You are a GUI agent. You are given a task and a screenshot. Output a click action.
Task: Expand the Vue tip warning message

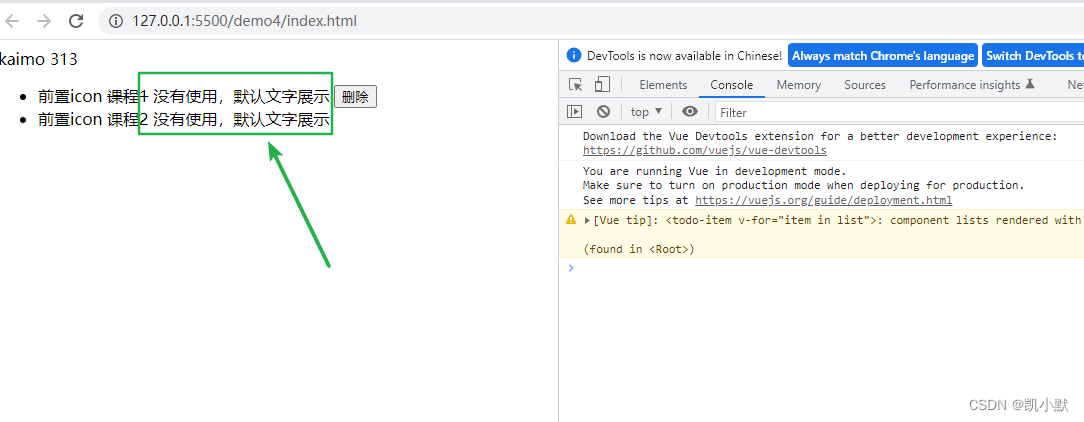pyautogui.click(x=588, y=220)
